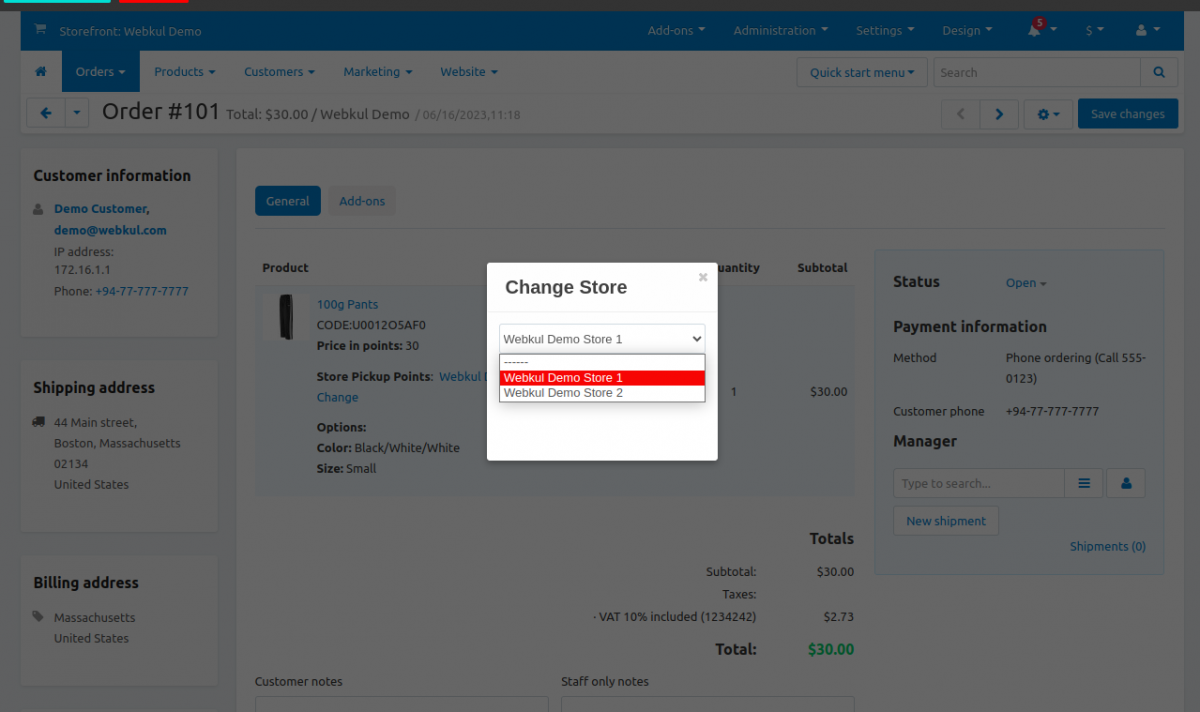
Task: Focus the manager Type to search field
Action: coord(979,483)
